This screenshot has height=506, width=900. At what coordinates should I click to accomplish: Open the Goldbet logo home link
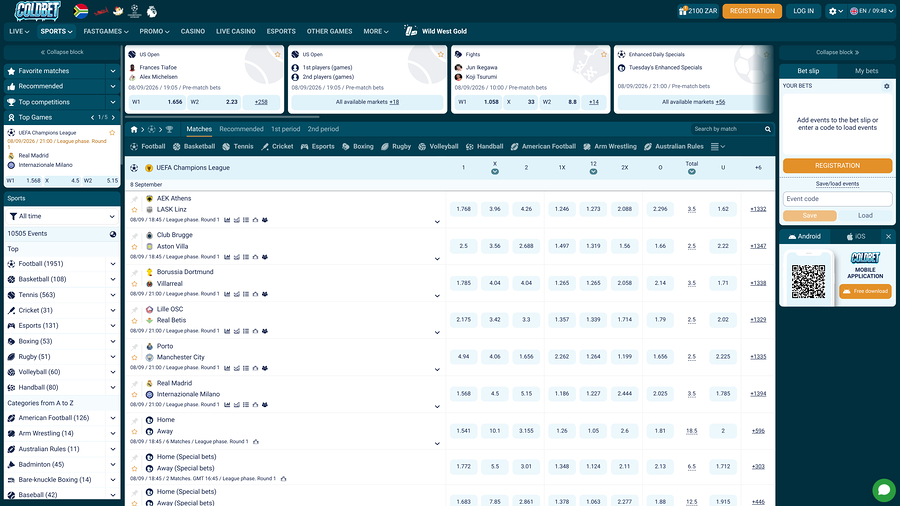[37, 10]
